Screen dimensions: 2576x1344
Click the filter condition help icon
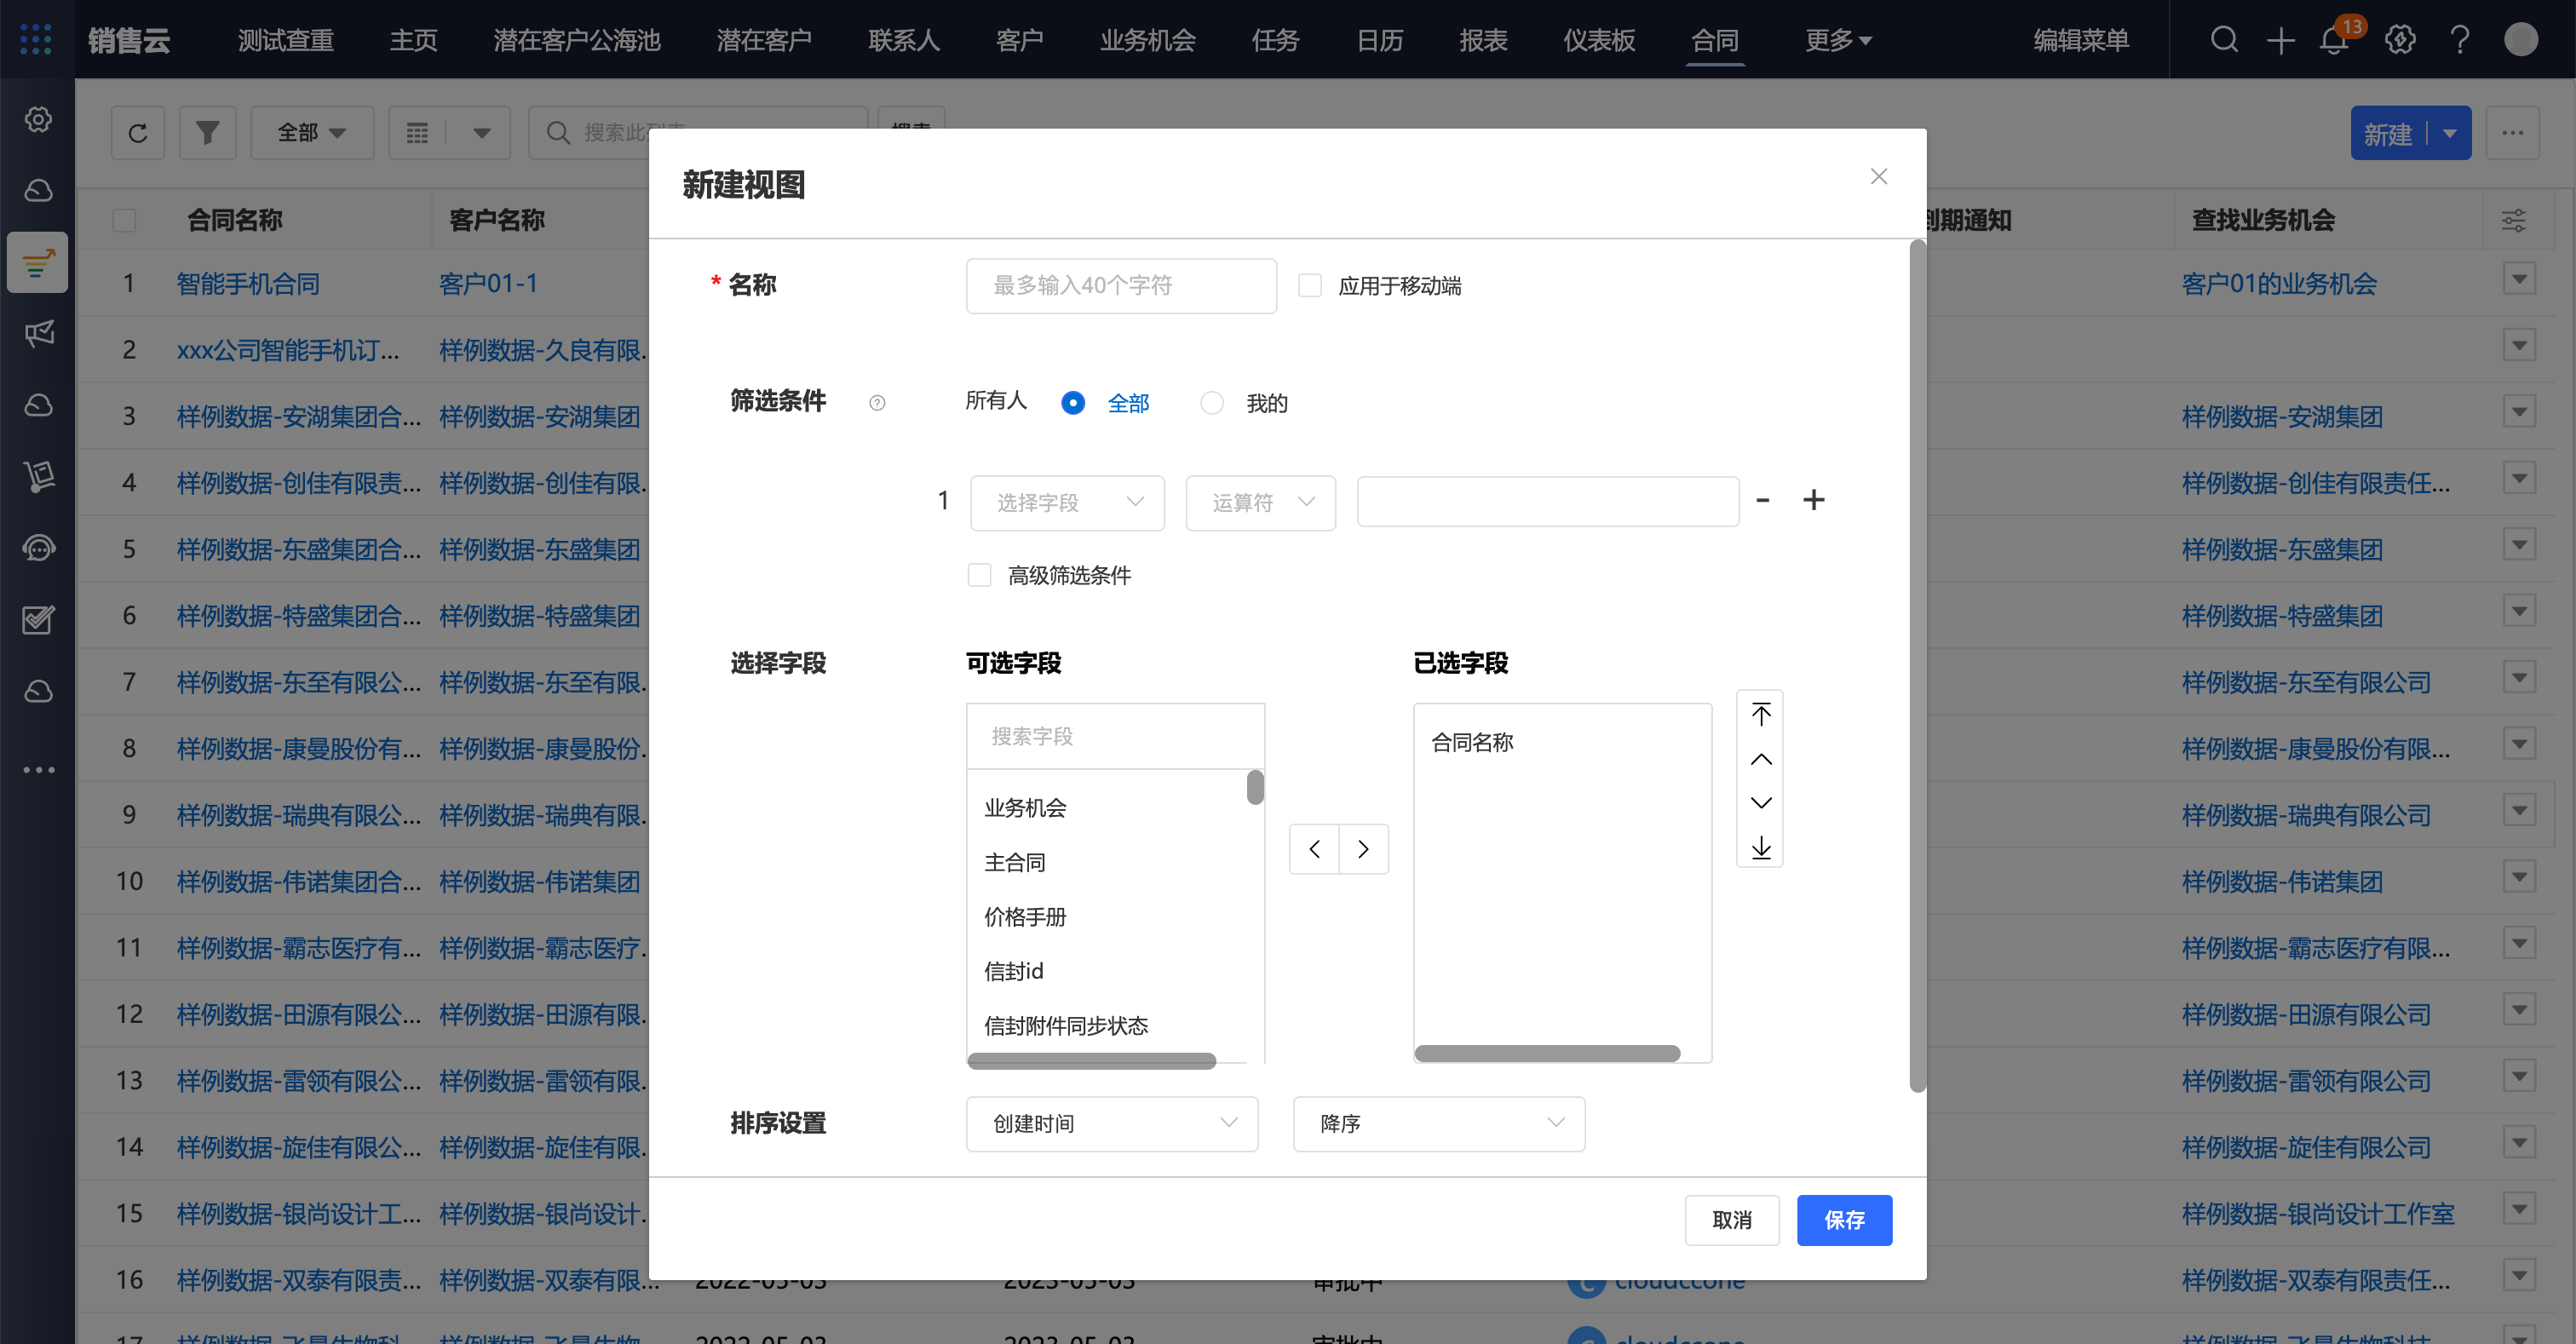[877, 403]
